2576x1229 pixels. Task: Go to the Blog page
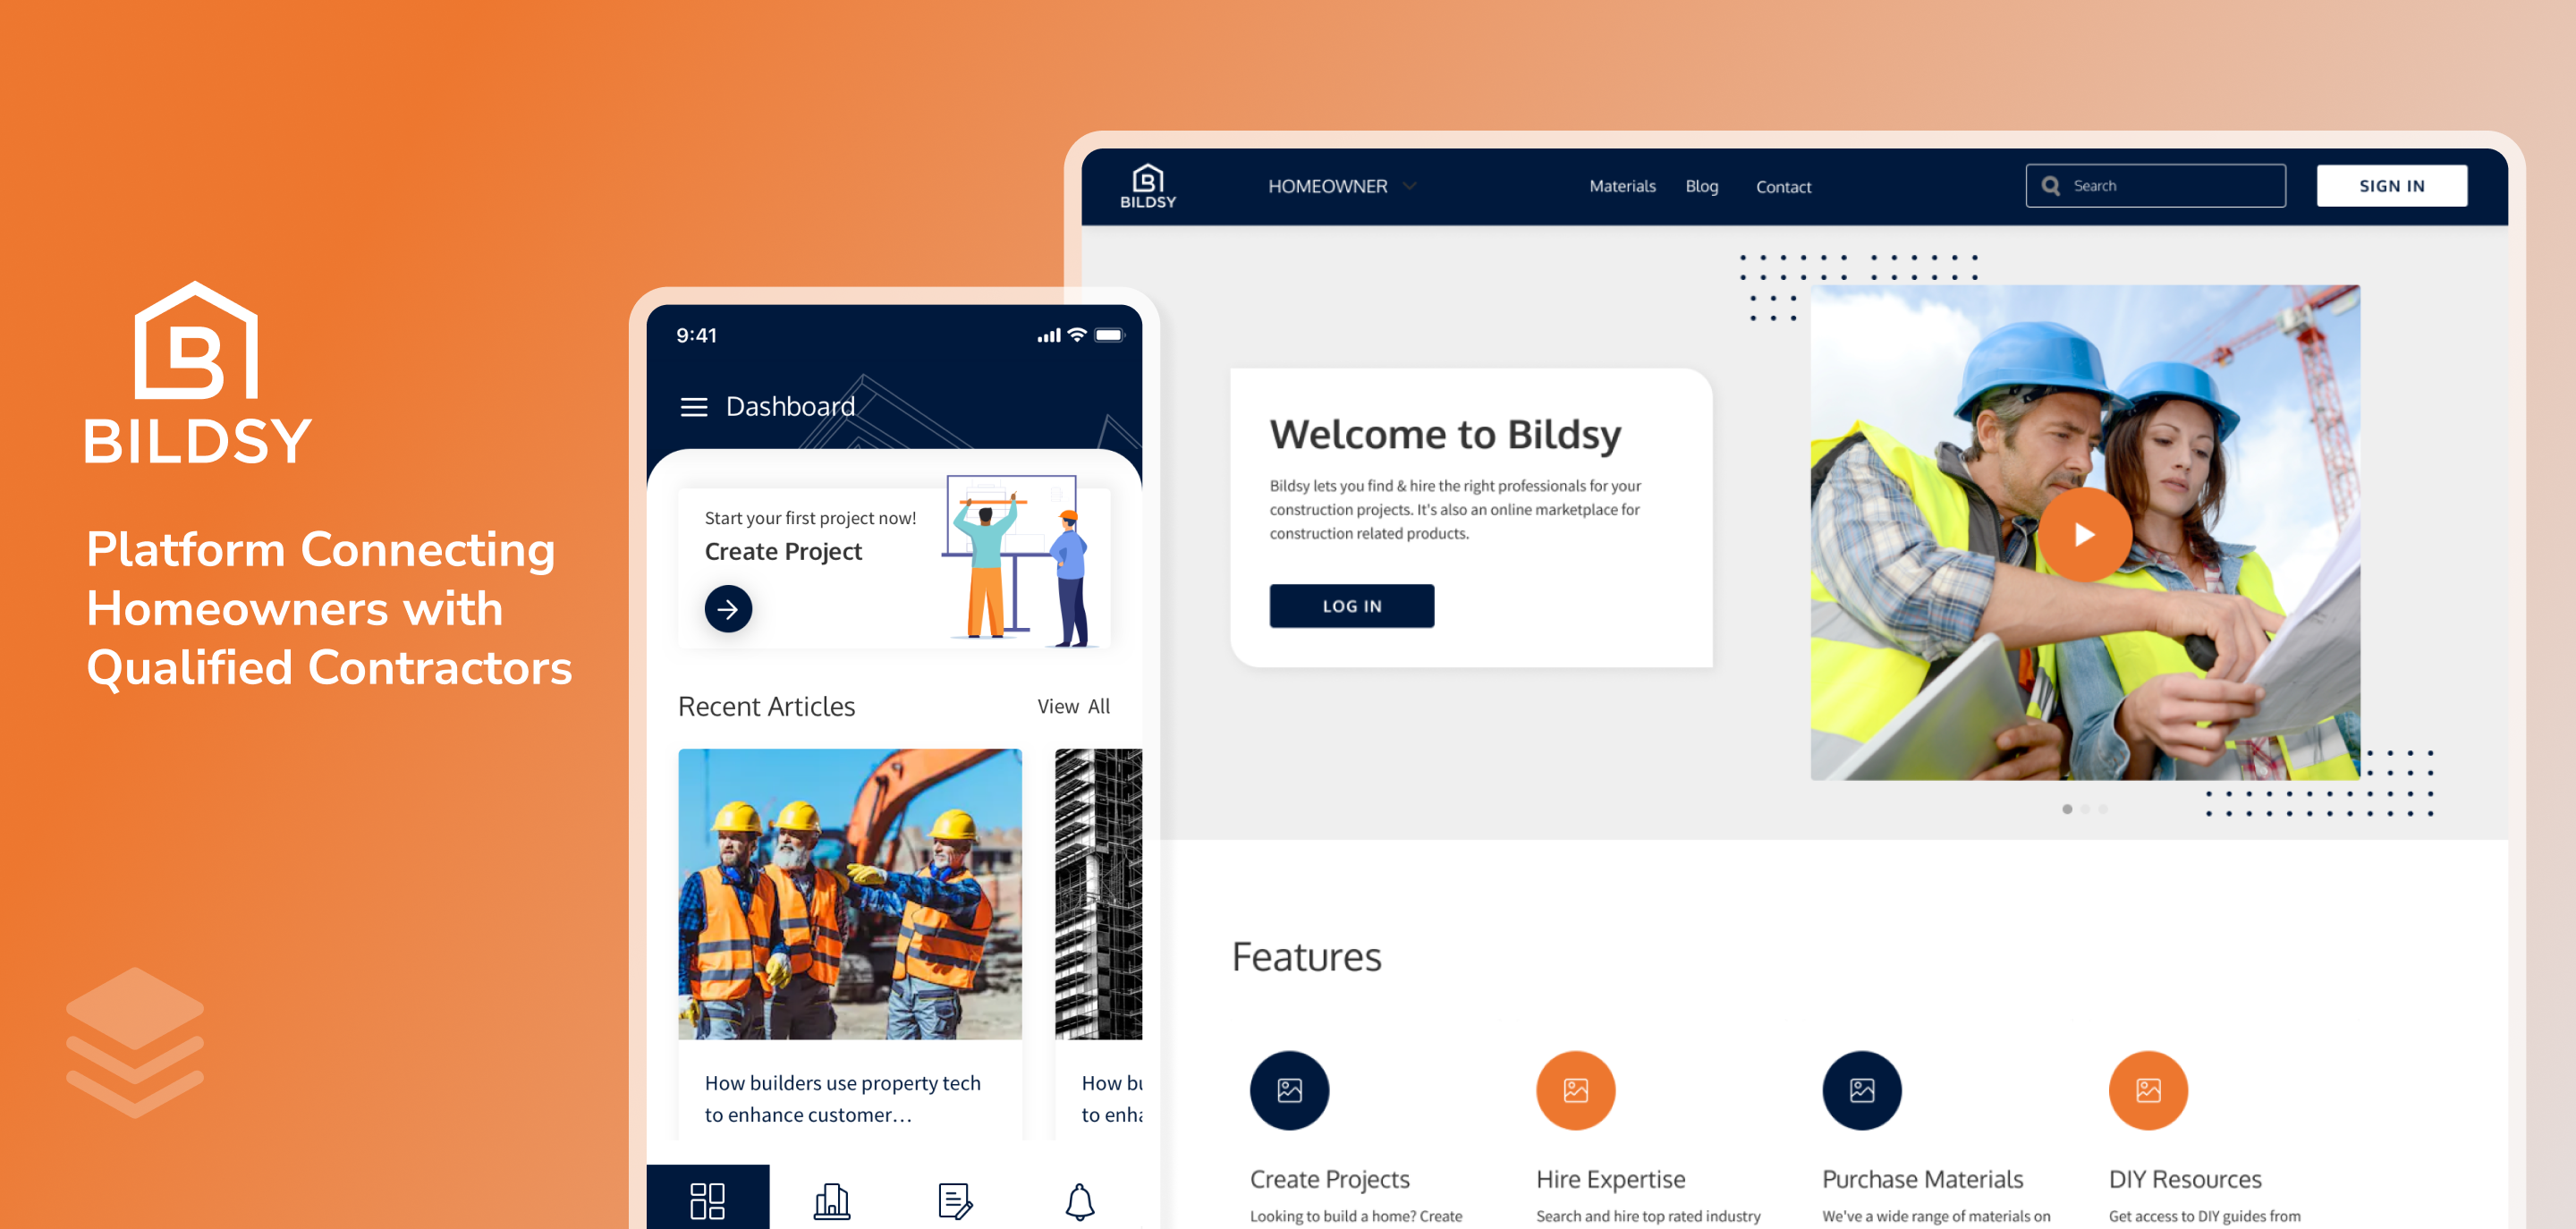[x=1701, y=186]
